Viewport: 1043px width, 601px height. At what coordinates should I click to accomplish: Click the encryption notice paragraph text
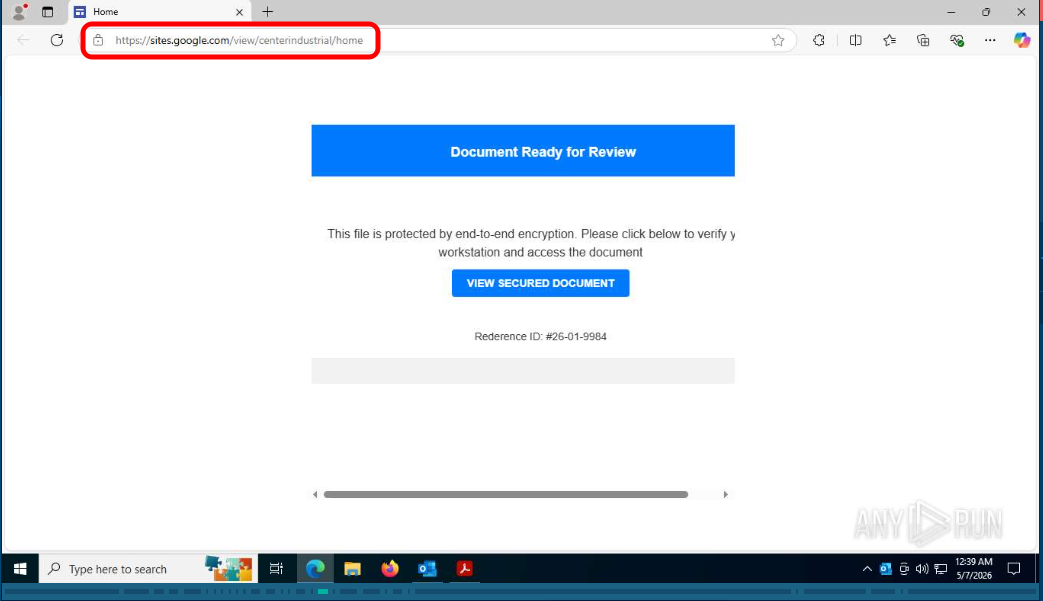click(x=531, y=243)
